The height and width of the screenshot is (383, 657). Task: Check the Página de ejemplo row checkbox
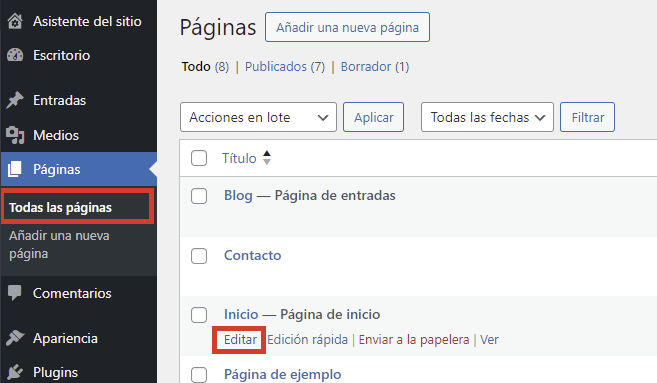[199, 375]
